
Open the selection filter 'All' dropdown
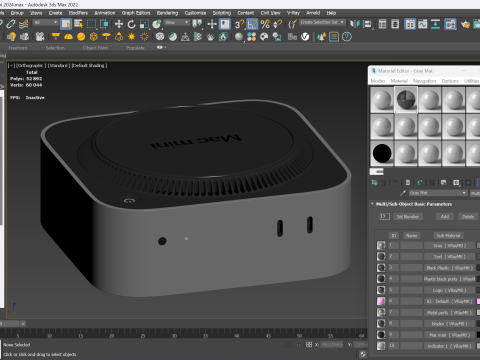pyautogui.click(x=46, y=22)
